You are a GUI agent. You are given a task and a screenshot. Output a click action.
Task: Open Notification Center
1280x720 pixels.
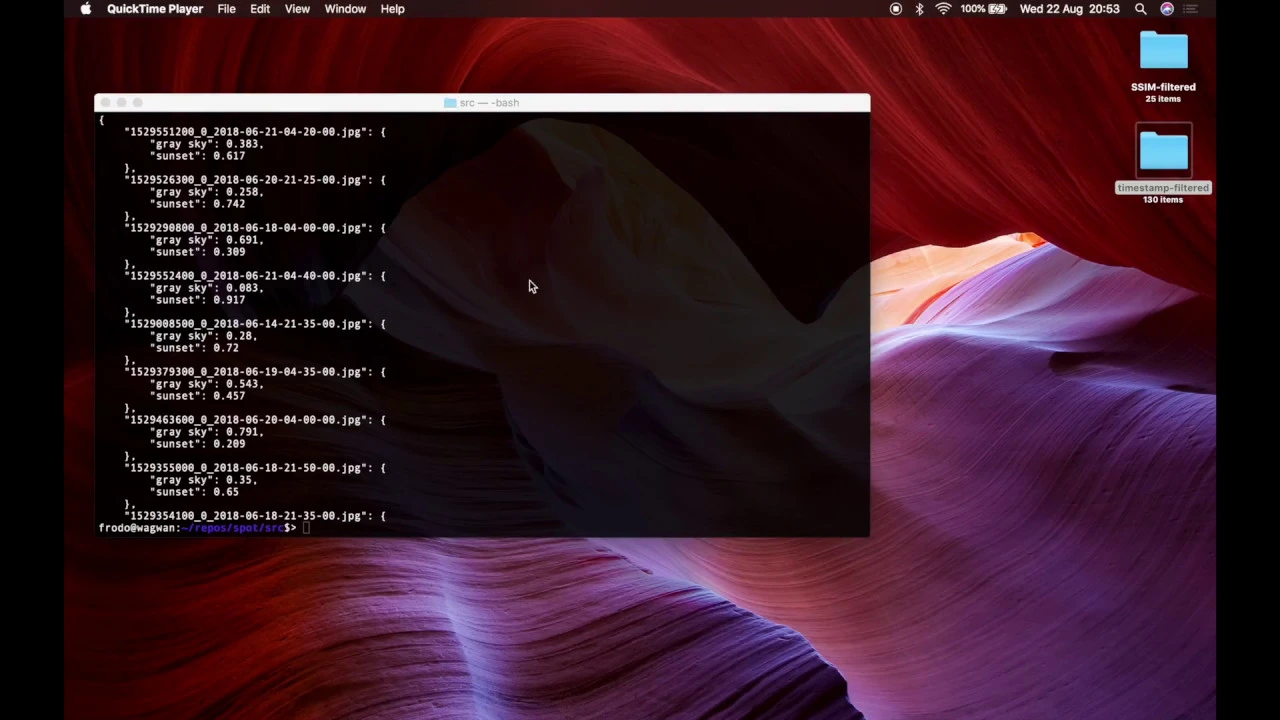pyautogui.click(x=1191, y=9)
